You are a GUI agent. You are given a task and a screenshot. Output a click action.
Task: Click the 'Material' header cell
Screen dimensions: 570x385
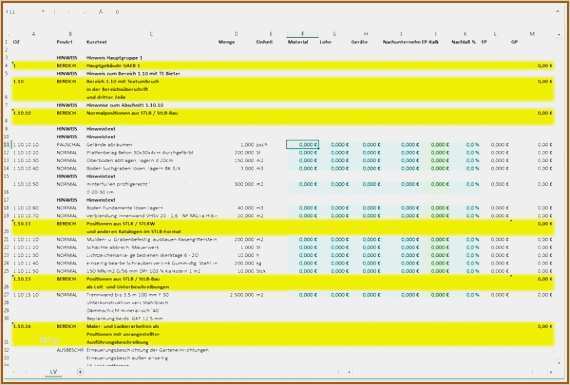click(x=298, y=42)
